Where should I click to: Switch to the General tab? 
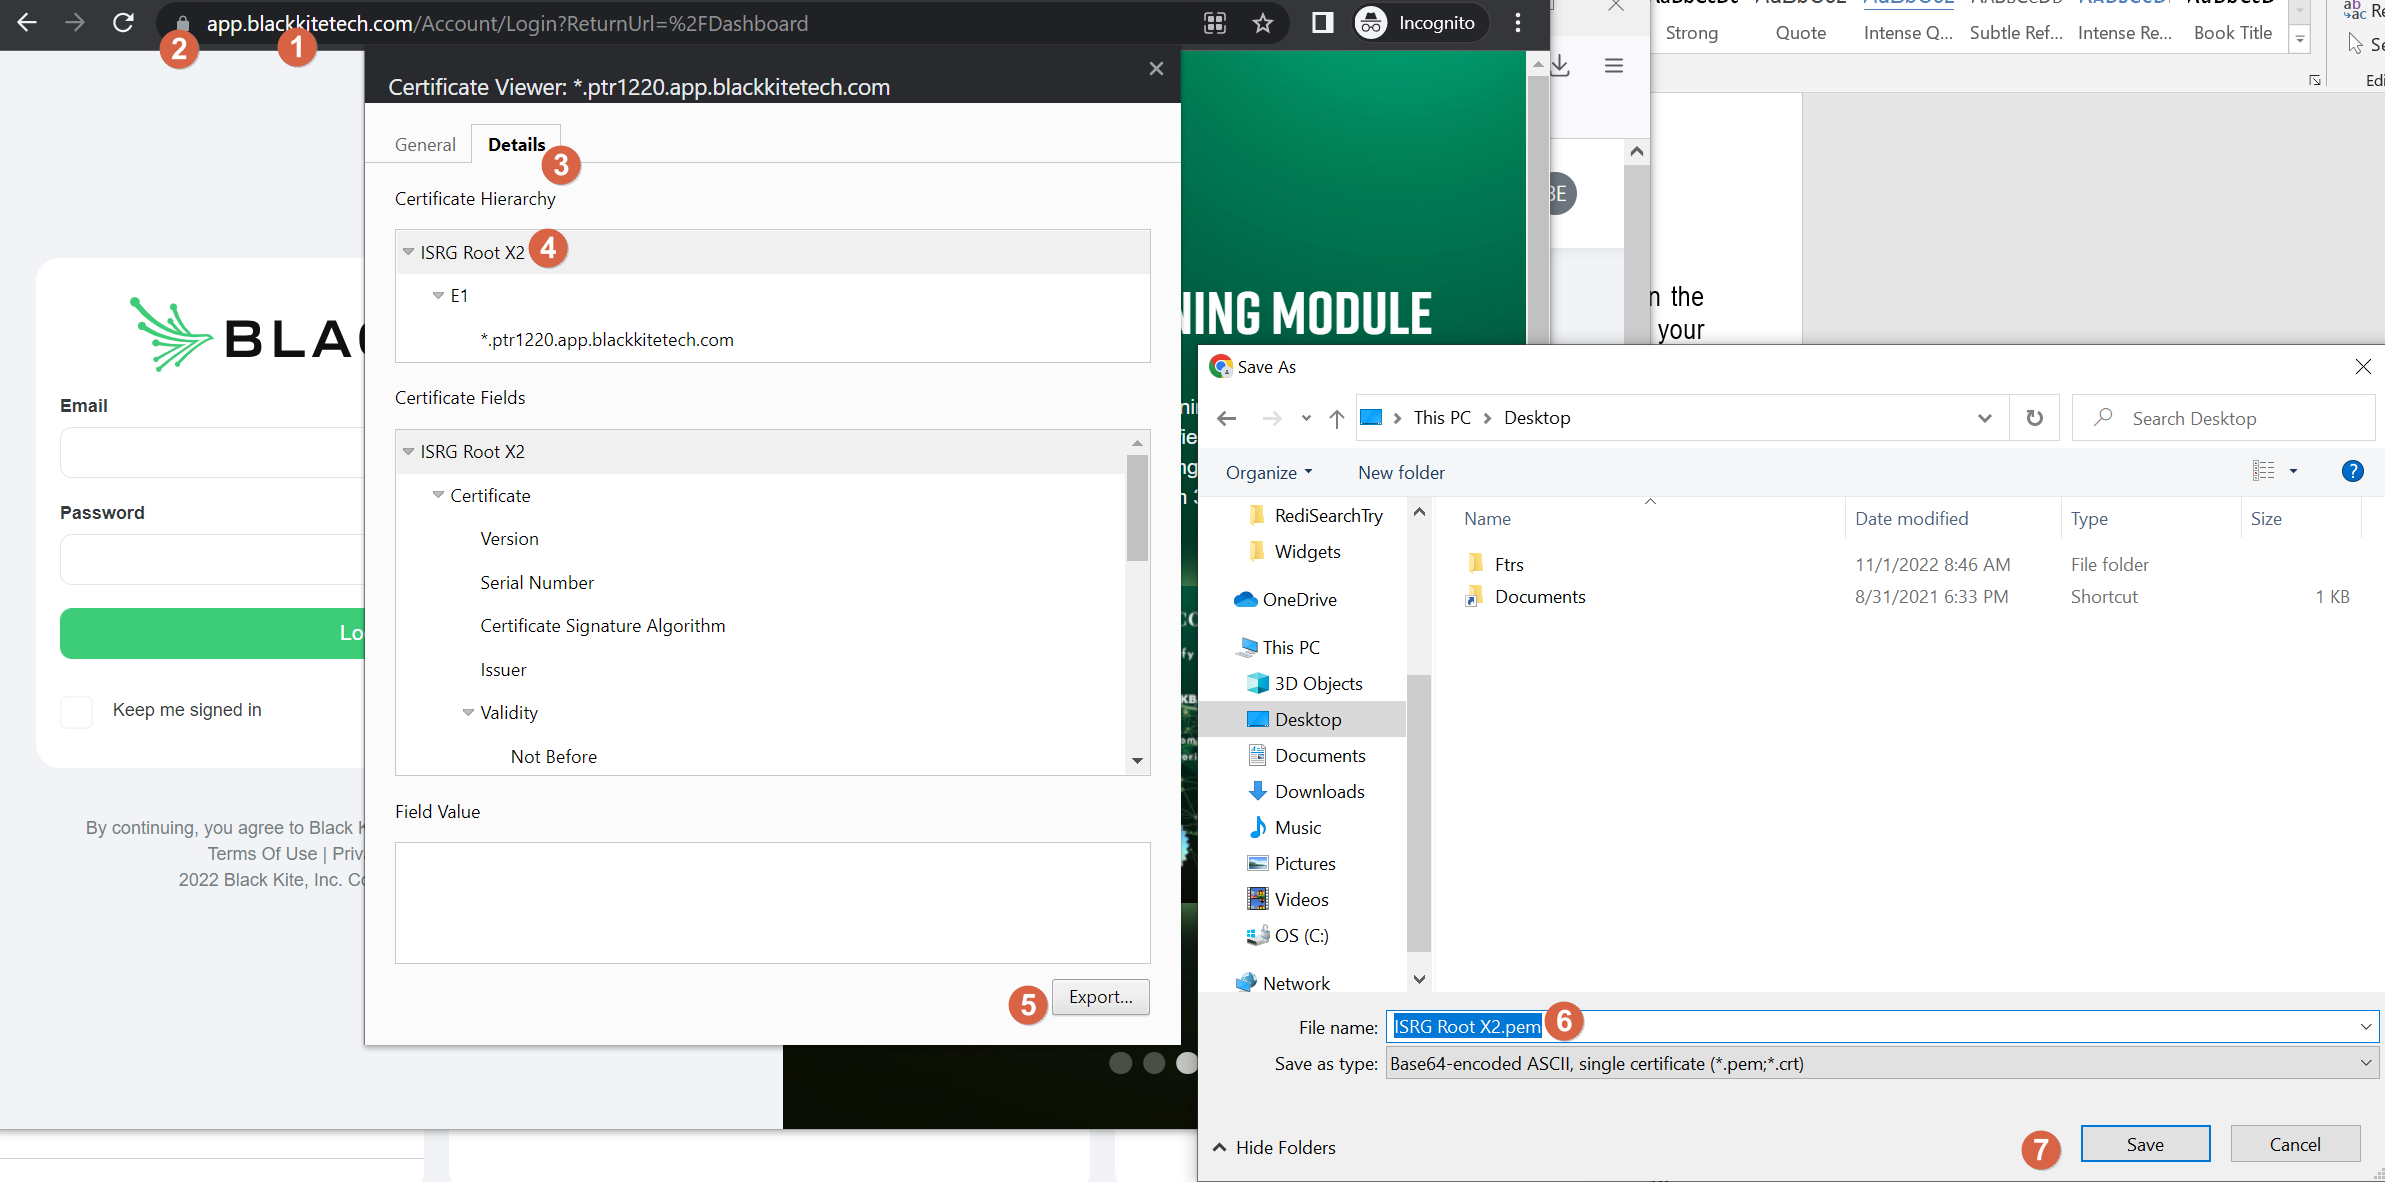(425, 145)
